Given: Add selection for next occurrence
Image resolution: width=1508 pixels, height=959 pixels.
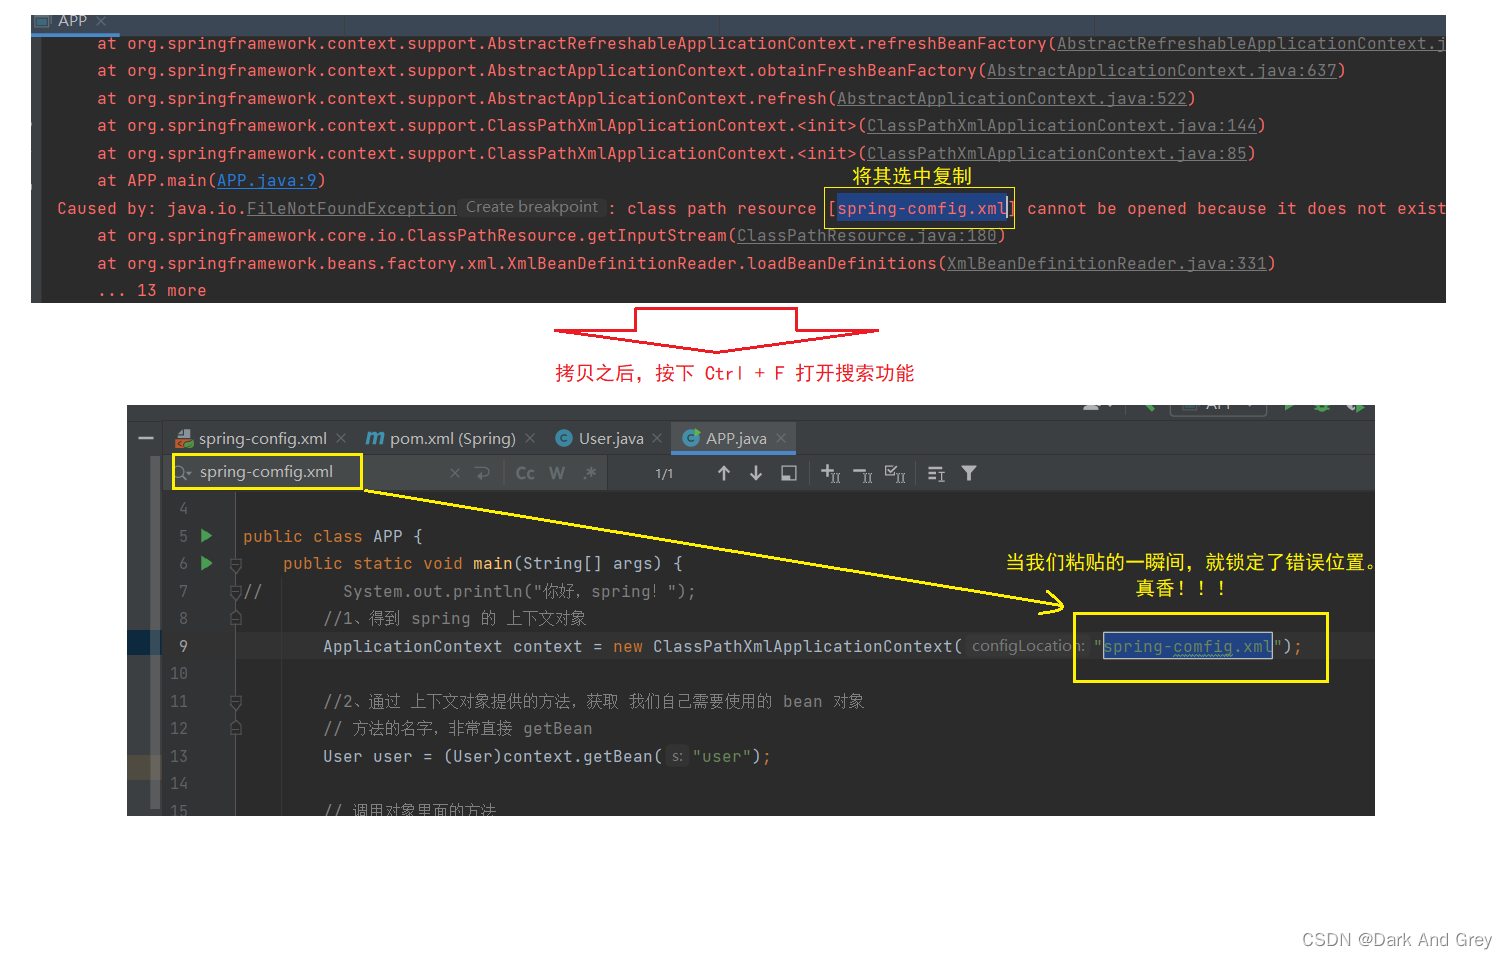Looking at the screenshot, I should coord(830,473).
